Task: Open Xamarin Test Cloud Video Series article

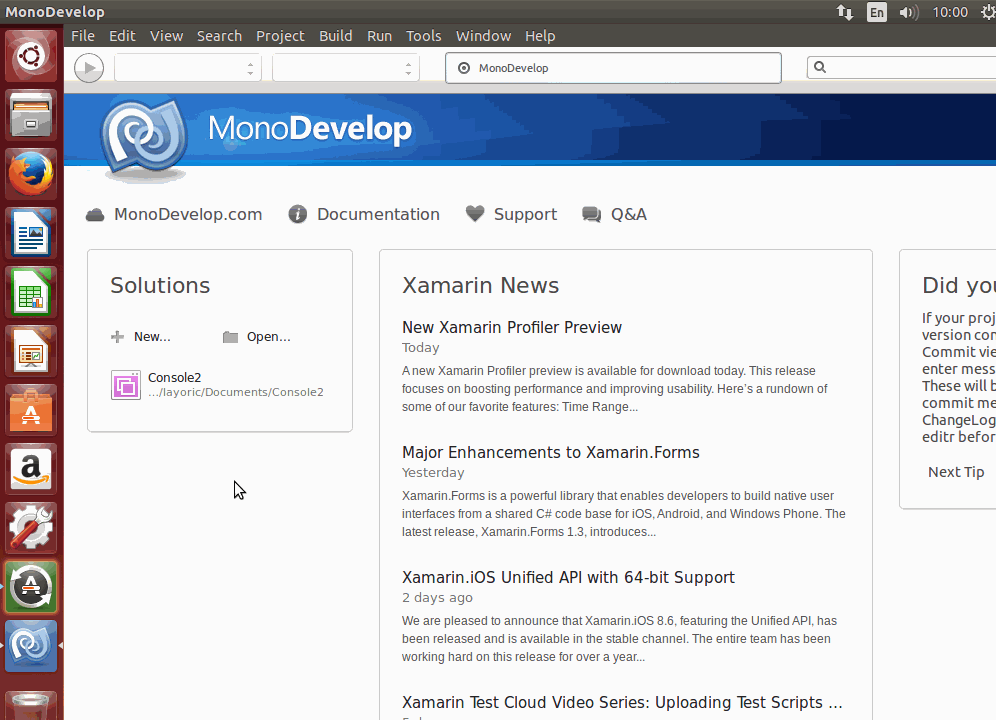Action: tap(622, 702)
